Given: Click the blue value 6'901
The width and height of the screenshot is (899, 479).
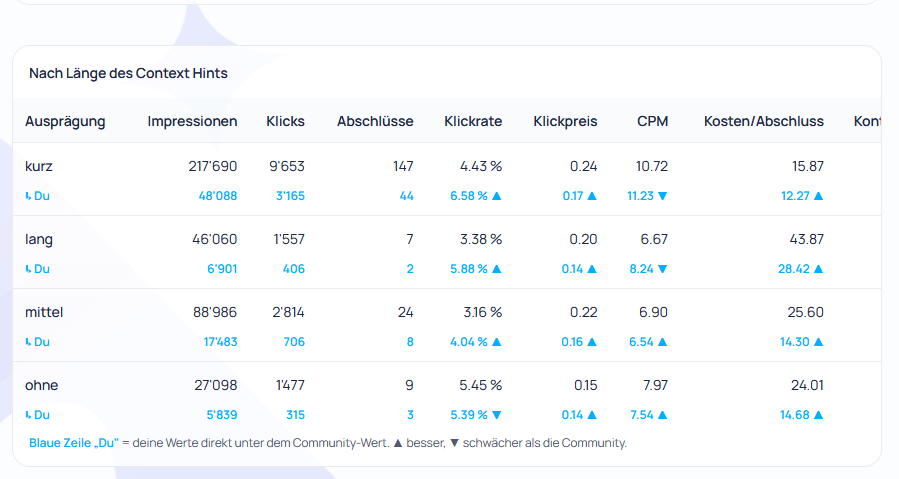Looking at the screenshot, I should click(x=222, y=268).
